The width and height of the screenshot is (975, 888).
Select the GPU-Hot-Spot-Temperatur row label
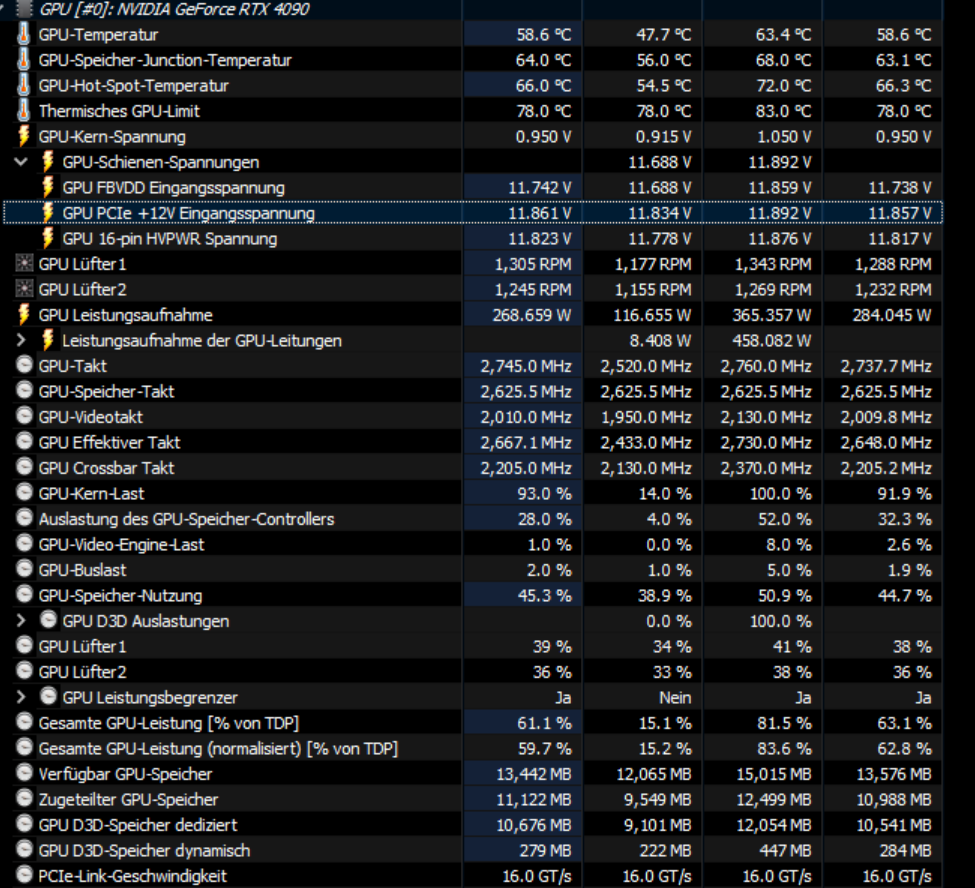click(x=133, y=86)
